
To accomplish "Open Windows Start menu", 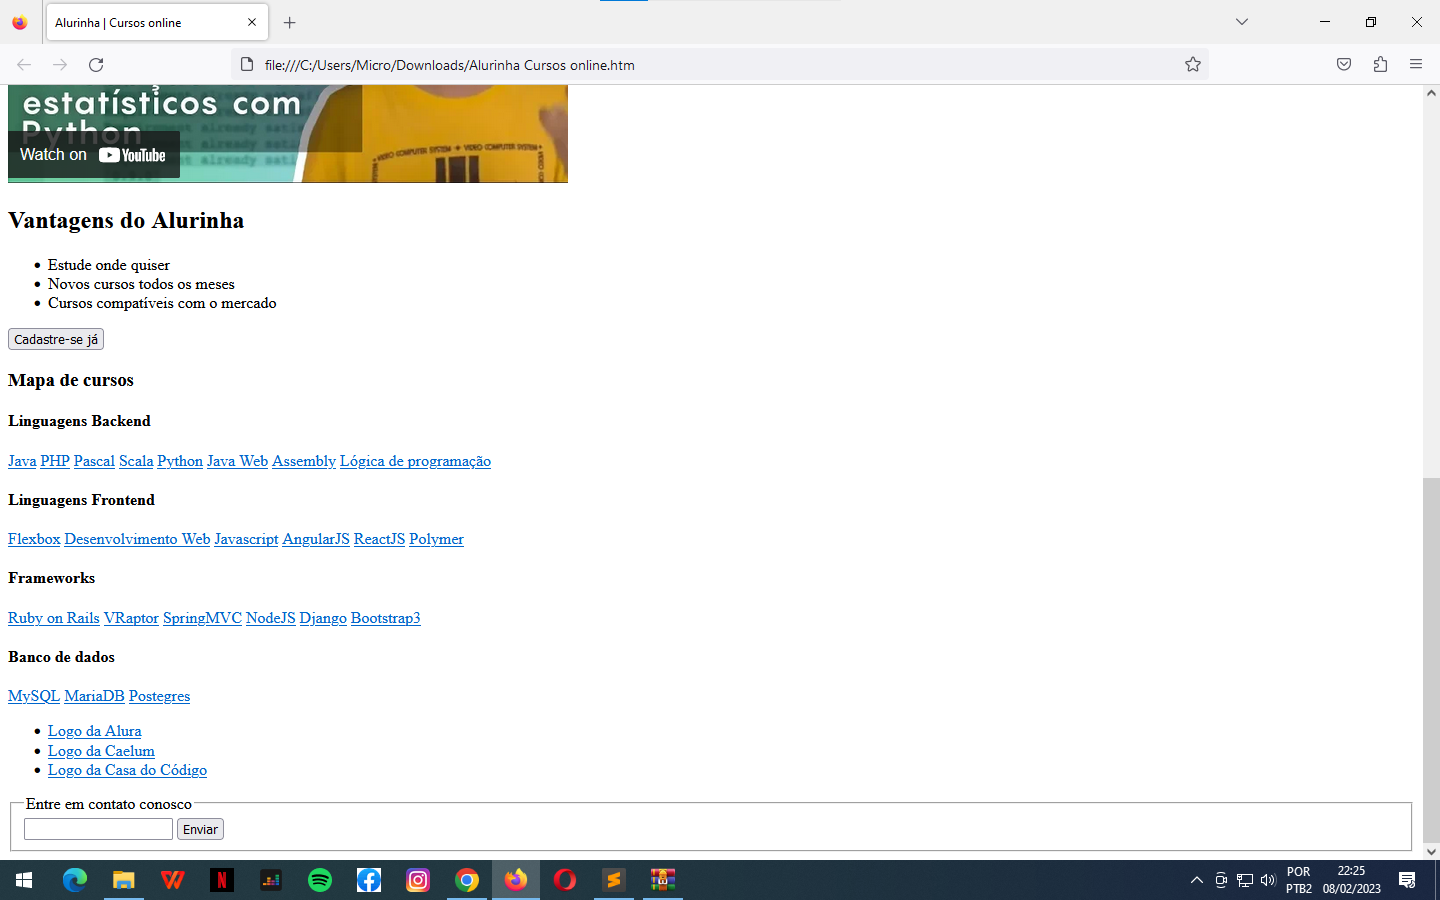I will point(24,880).
